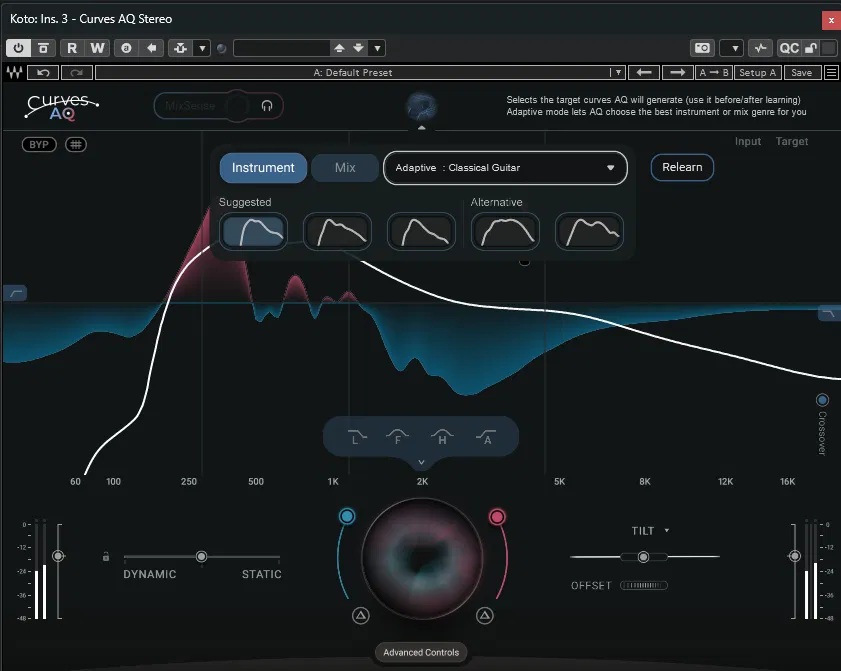
Task: Toggle the Write automation W button
Action: [x=97, y=48]
